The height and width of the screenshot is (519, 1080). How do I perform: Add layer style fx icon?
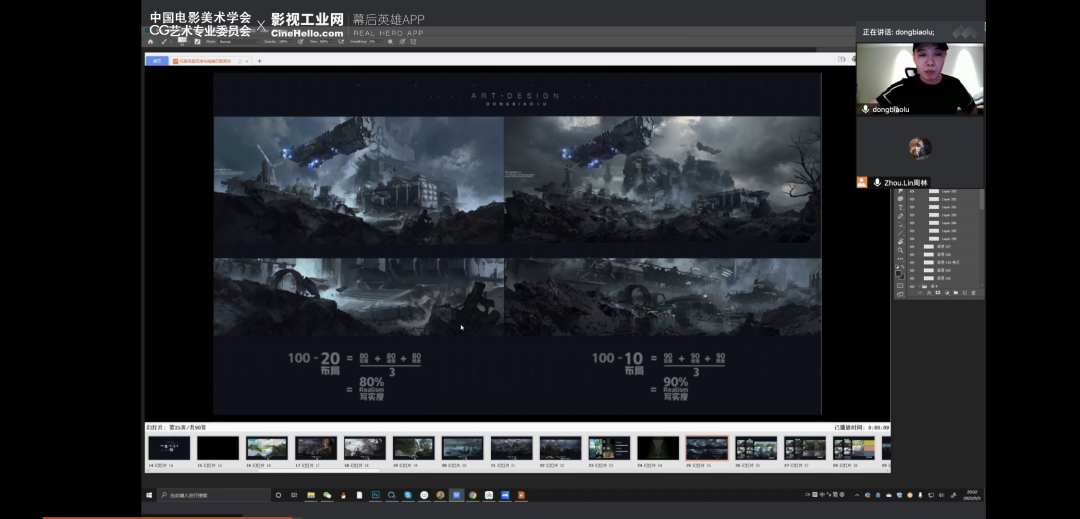(929, 293)
